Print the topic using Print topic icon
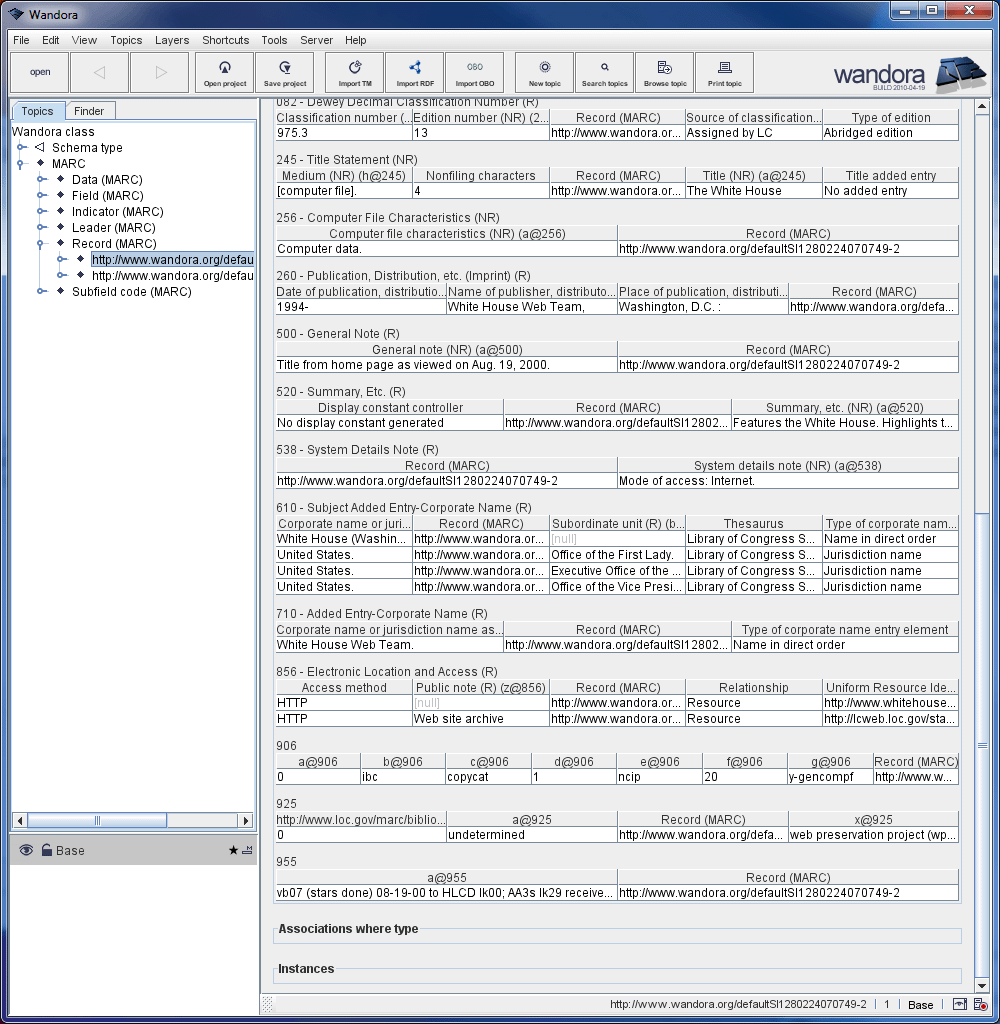 click(x=724, y=72)
